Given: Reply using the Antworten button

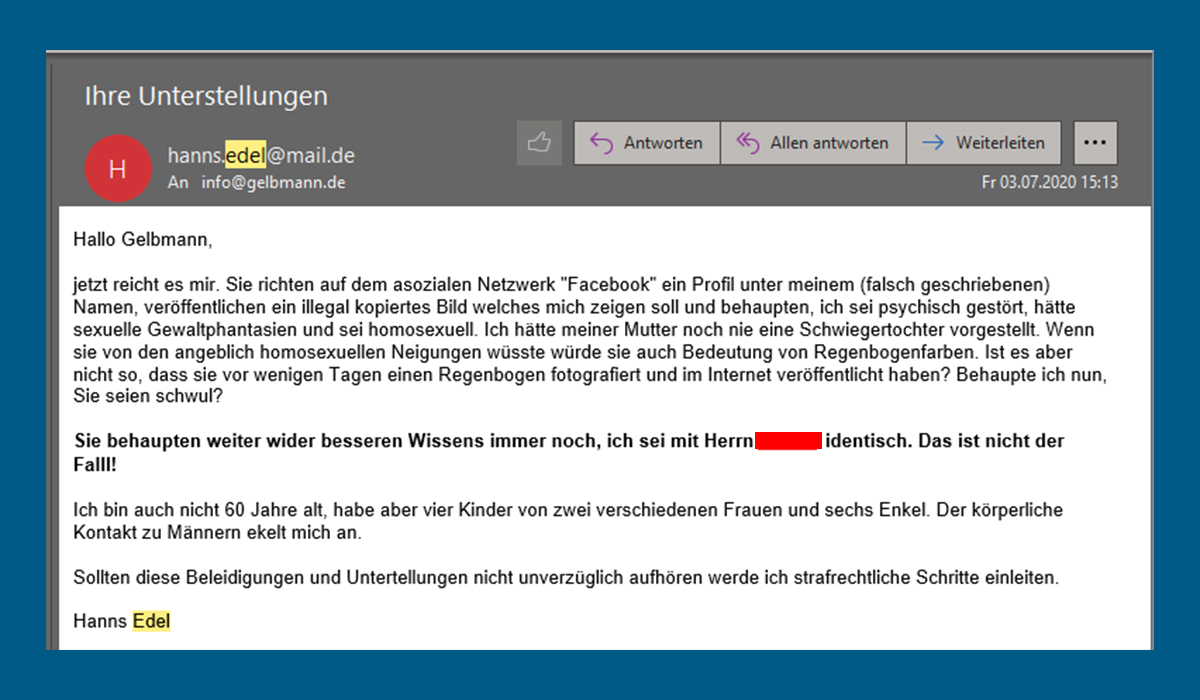Looking at the screenshot, I should click(646, 143).
